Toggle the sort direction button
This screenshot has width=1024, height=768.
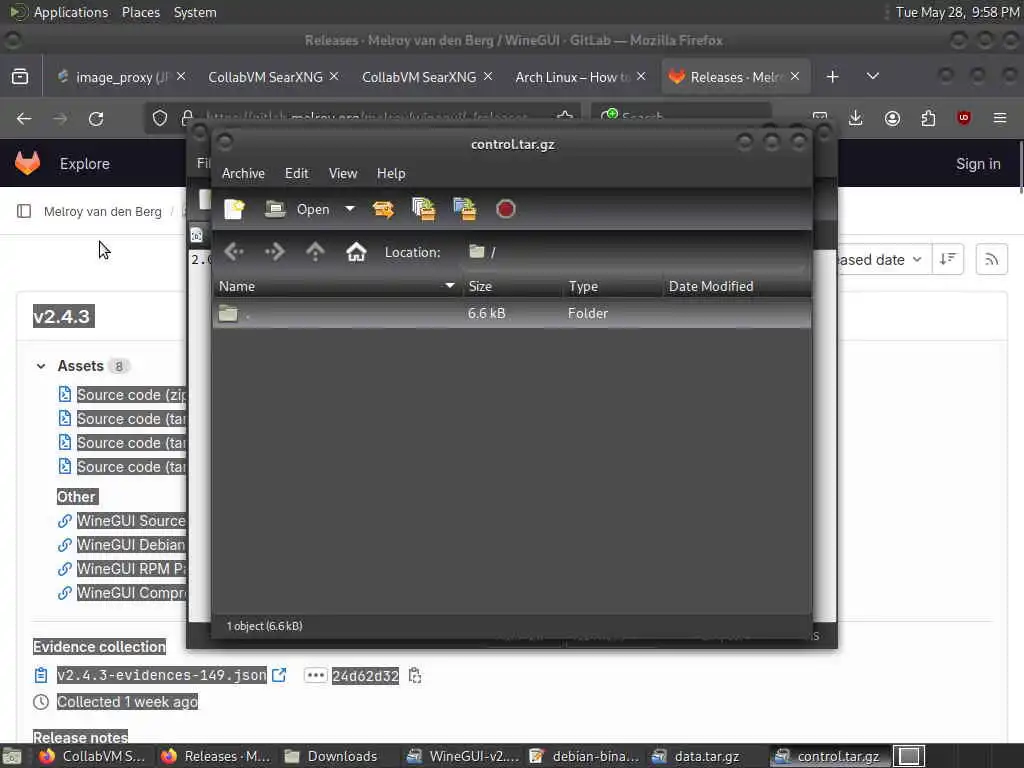pyautogui.click(x=948, y=259)
